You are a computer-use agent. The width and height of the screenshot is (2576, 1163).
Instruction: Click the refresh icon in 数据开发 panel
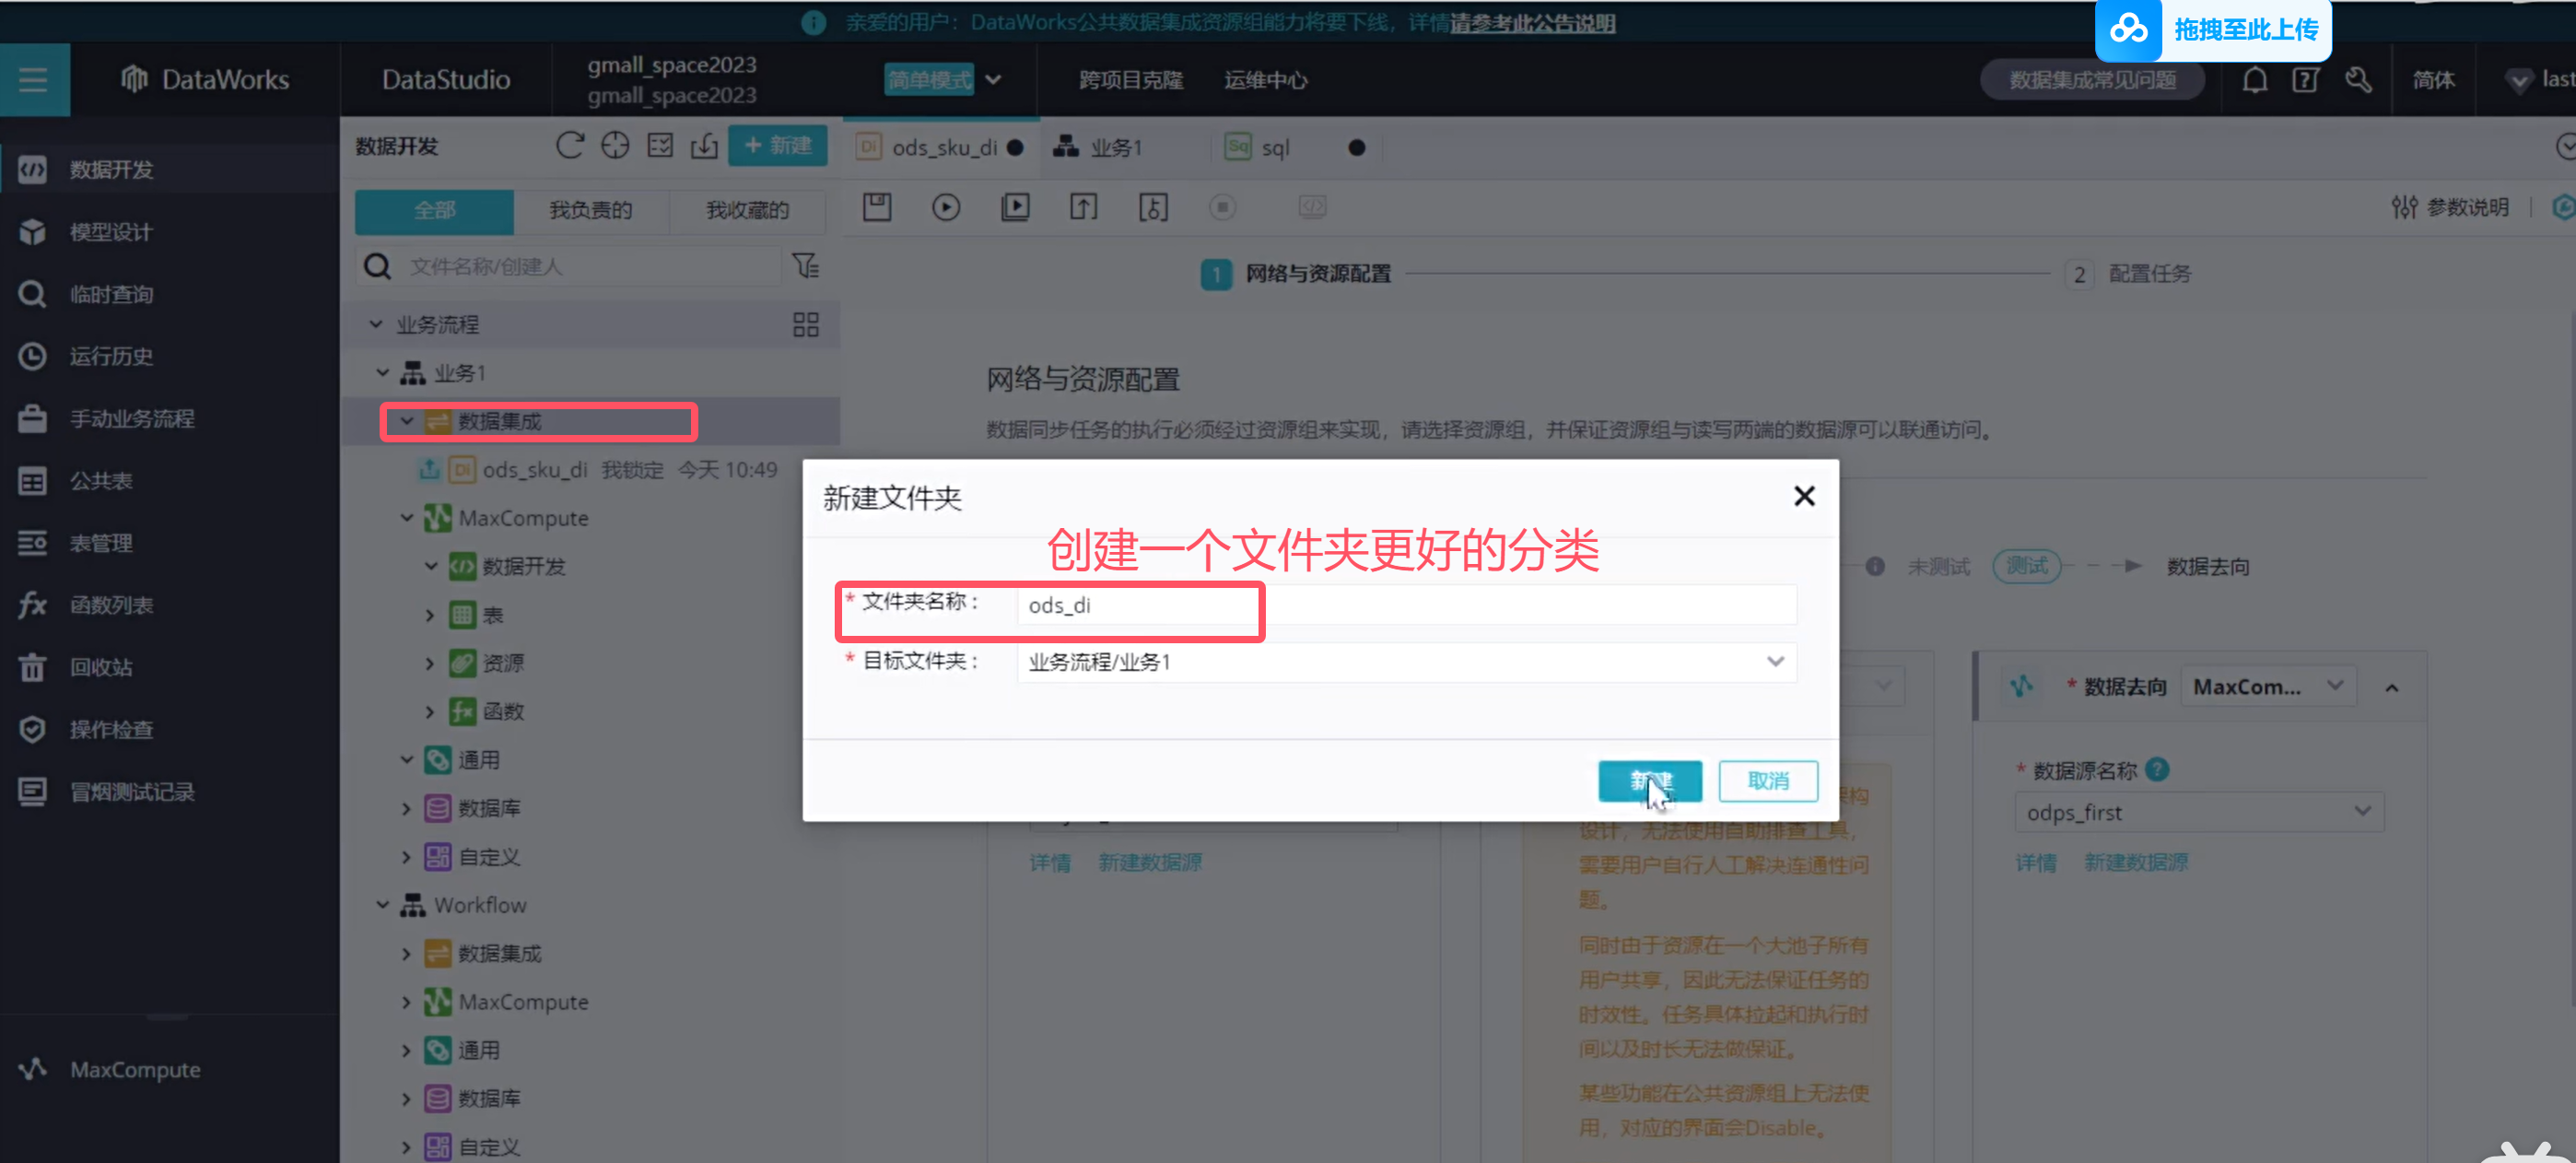[x=569, y=146]
